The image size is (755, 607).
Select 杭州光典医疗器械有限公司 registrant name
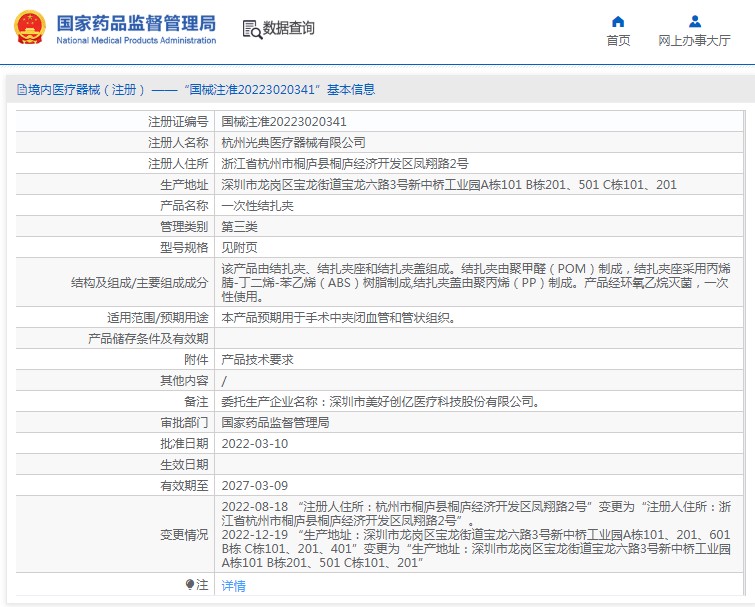pos(293,142)
